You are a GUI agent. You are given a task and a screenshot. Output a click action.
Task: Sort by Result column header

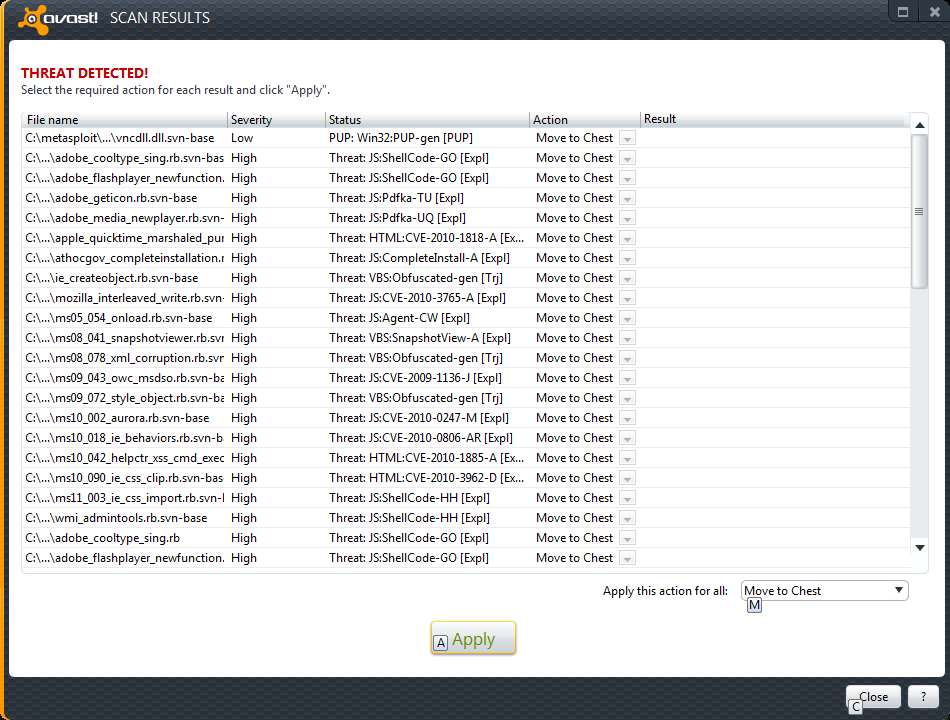(775, 119)
